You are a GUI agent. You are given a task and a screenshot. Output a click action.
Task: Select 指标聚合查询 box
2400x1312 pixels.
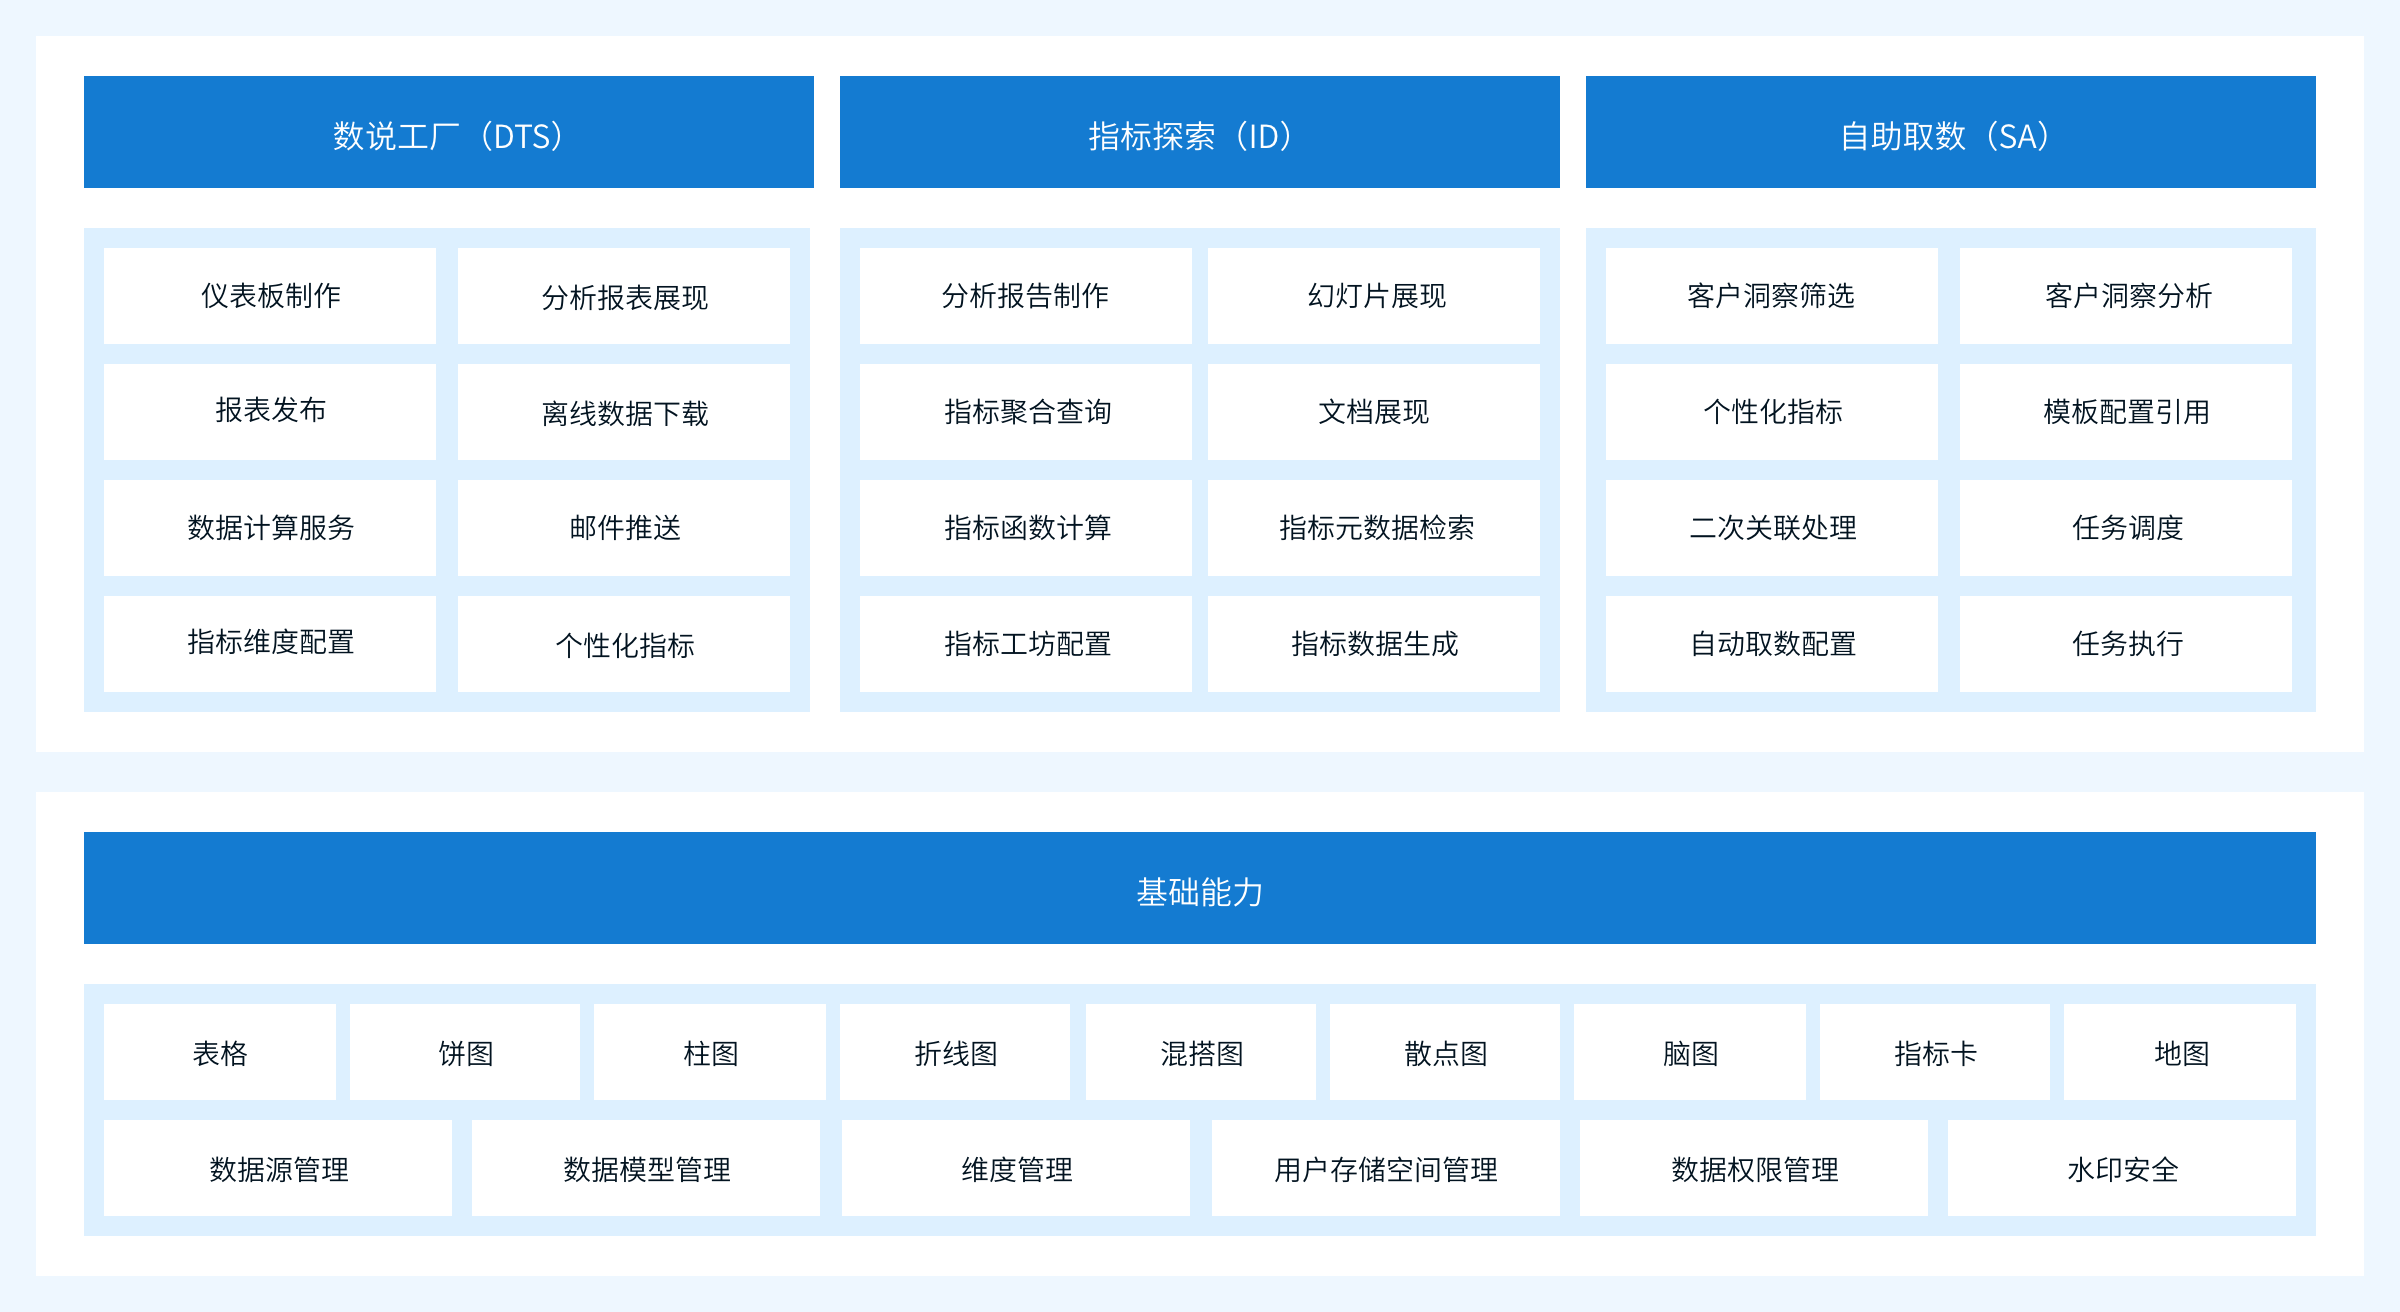[x=1026, y=412]
